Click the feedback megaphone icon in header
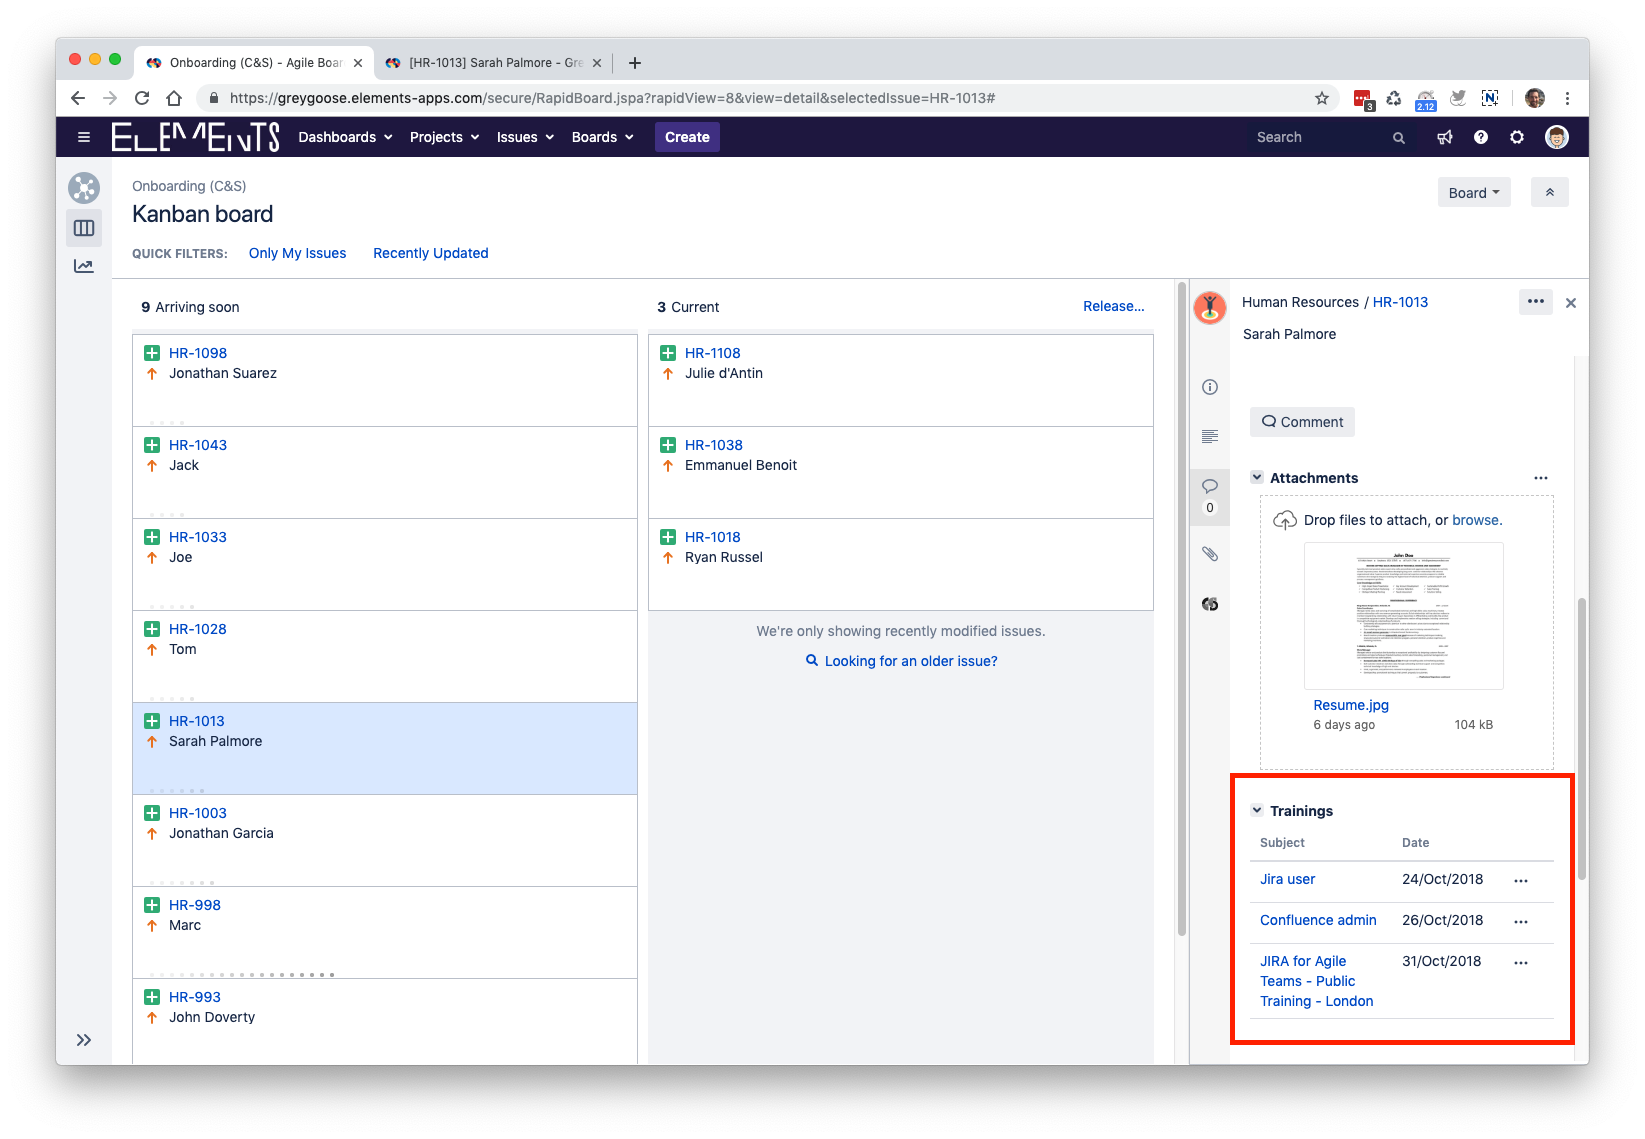The height and width of the screenshot is (1139, 1645). [x=1445, y=138]
